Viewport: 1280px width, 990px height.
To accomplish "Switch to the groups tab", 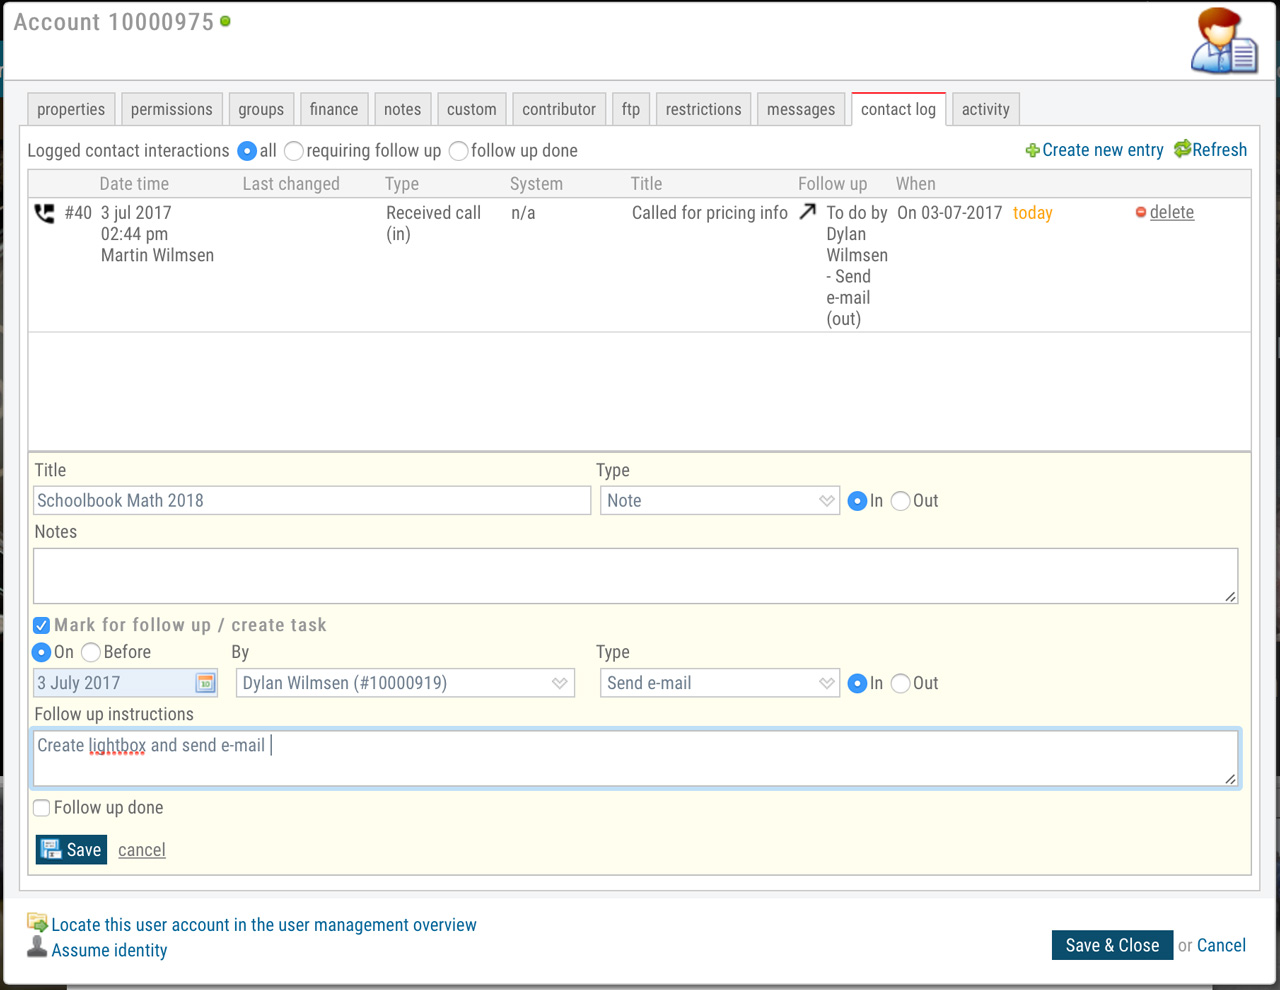I will (x=261, y=109).
